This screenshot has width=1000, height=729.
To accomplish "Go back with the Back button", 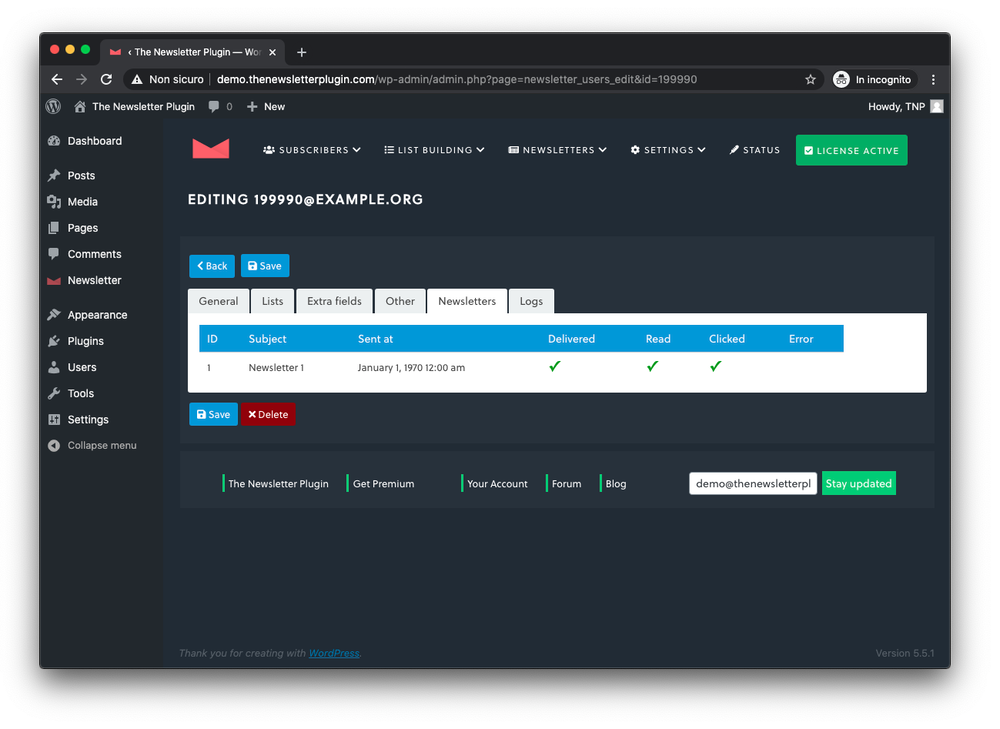I will 212,266.
